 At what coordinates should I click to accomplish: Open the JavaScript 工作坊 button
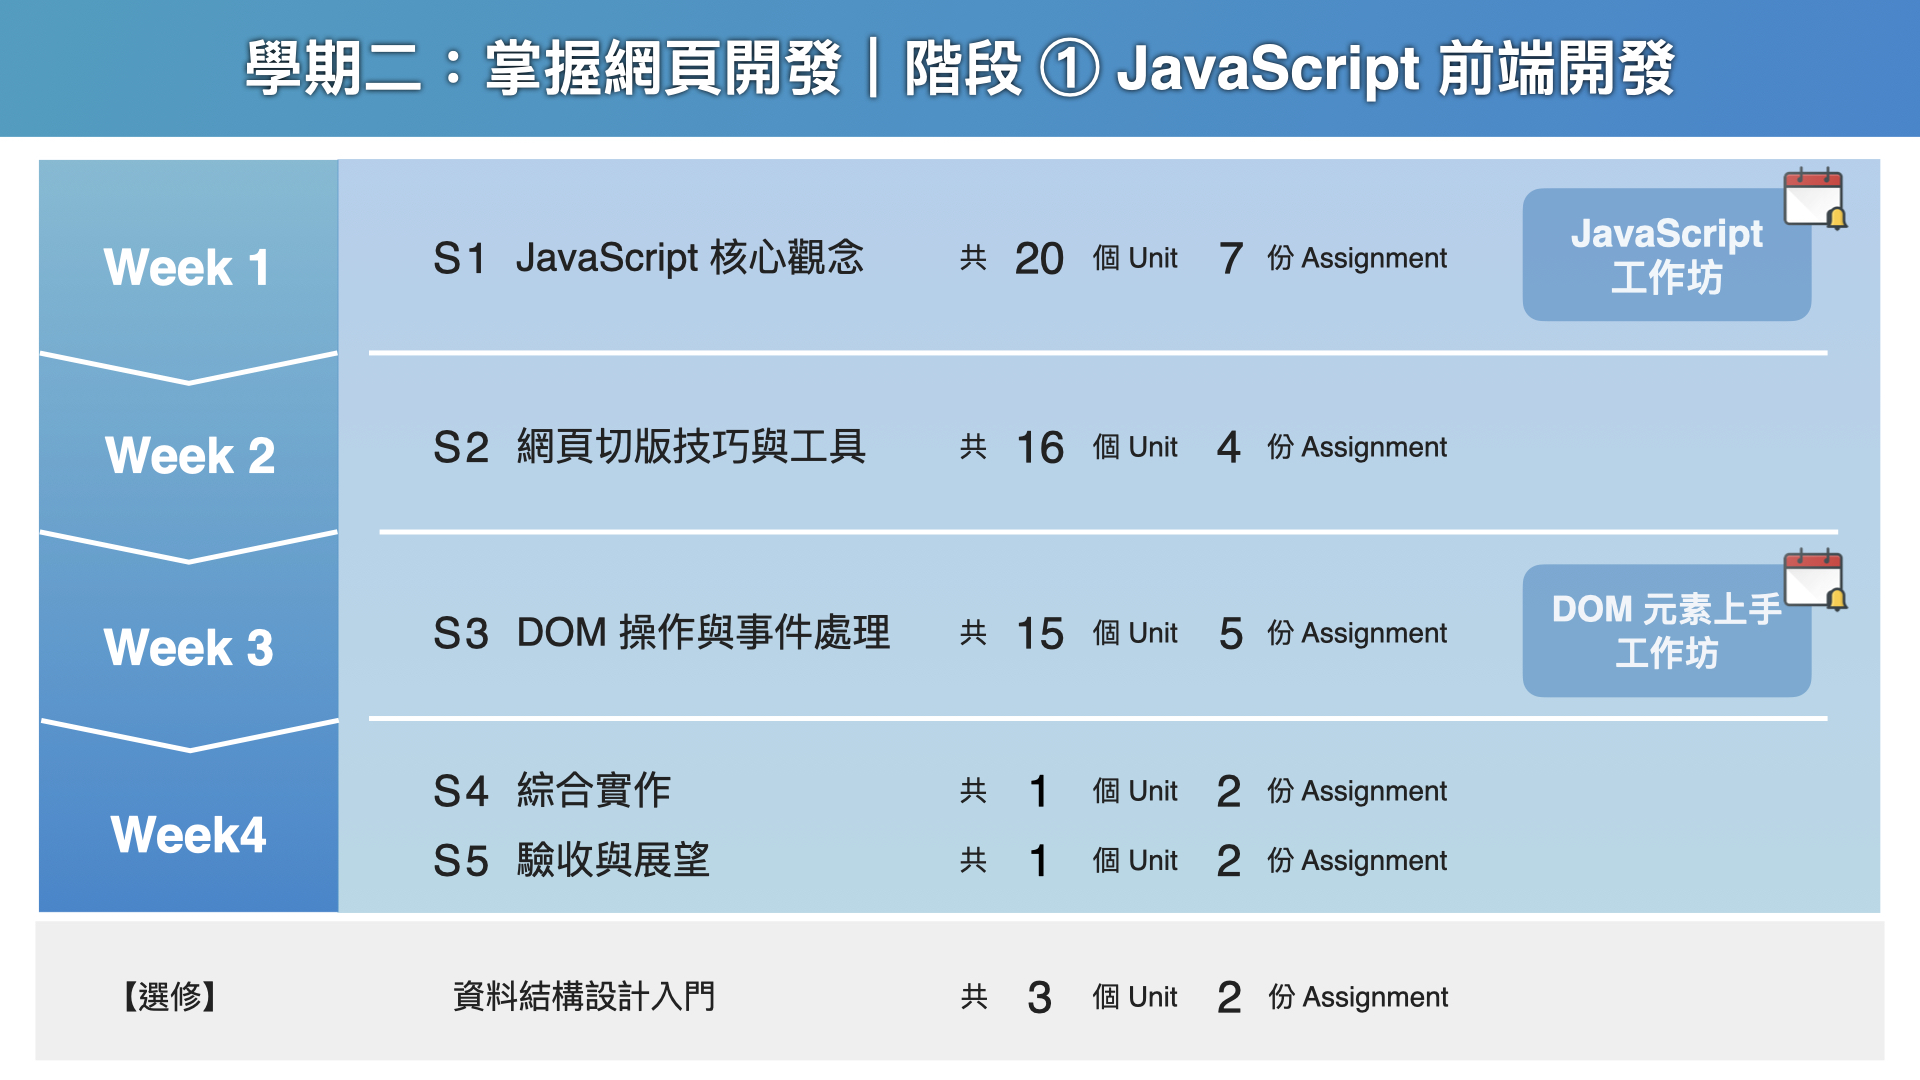click(1665, 256)
